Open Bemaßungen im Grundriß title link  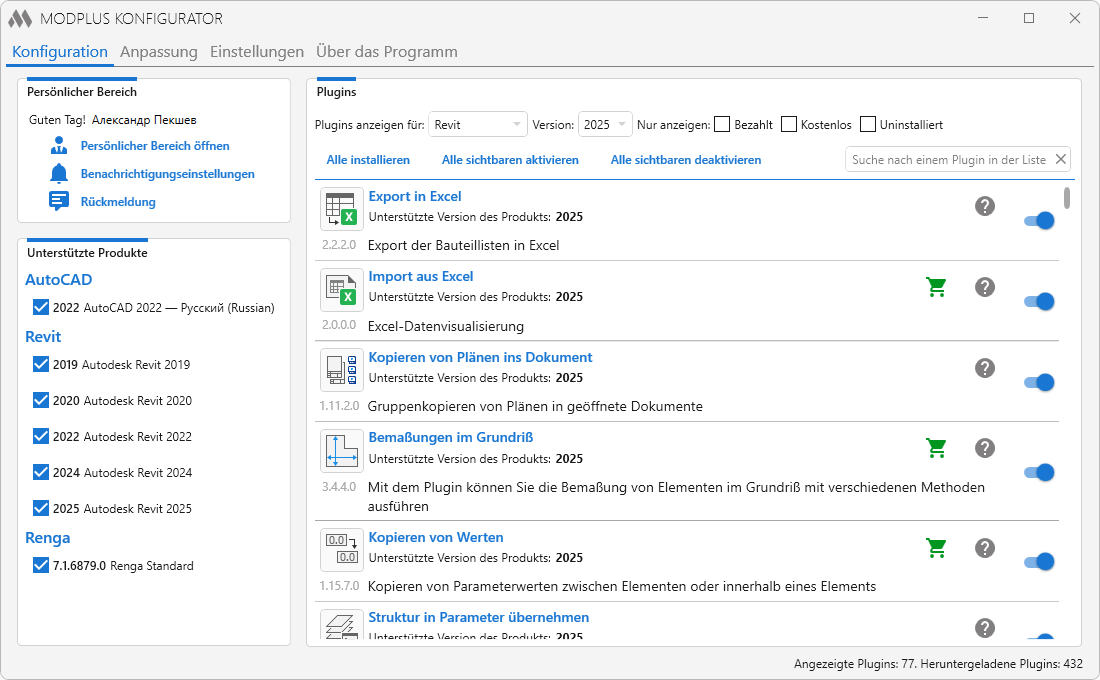450,437
